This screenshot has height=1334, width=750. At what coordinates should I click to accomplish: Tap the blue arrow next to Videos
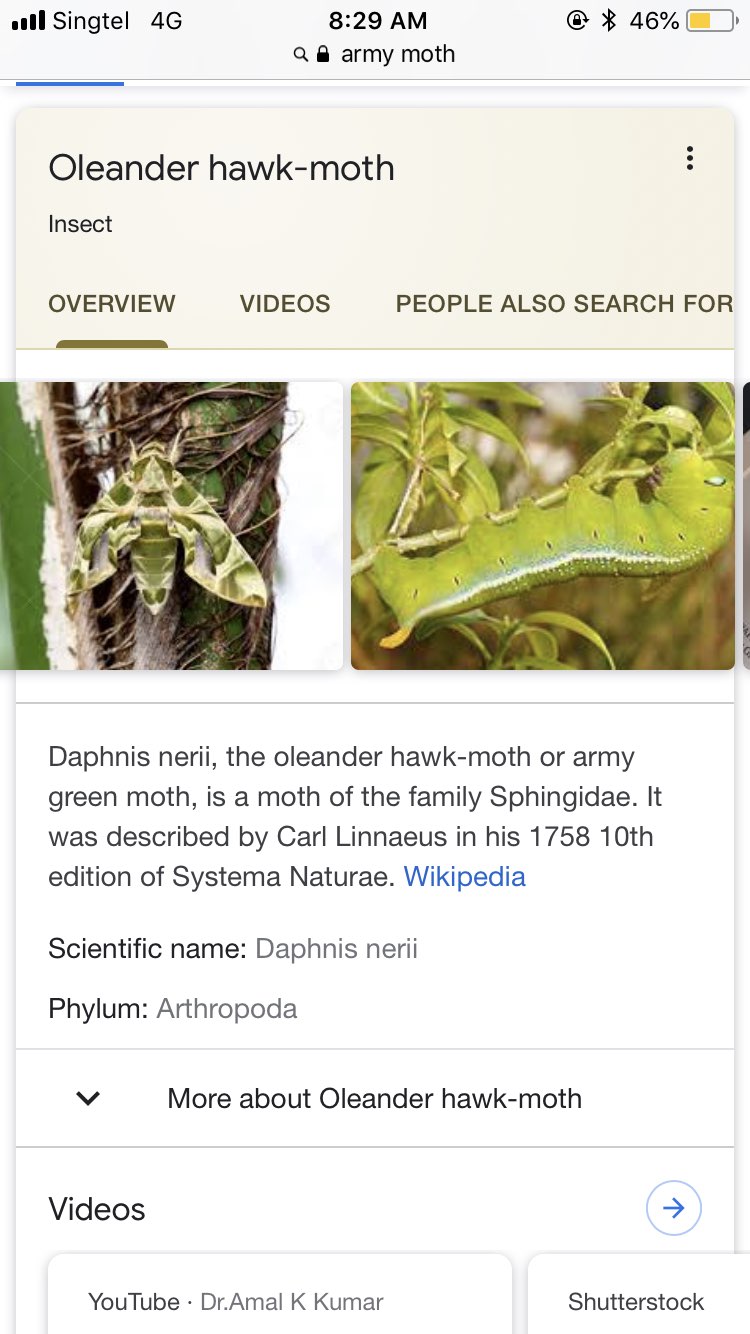click(x=674, y=1208)
